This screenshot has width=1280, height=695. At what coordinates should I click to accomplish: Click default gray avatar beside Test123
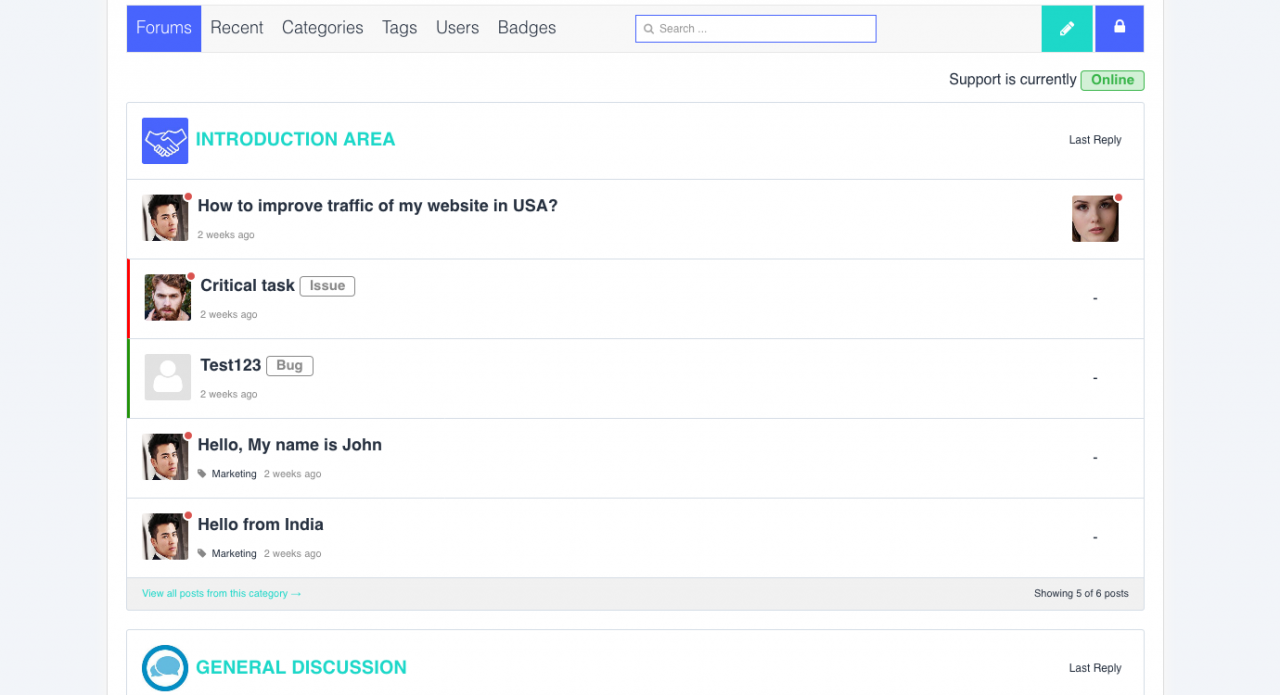click(x=167, y=378)
